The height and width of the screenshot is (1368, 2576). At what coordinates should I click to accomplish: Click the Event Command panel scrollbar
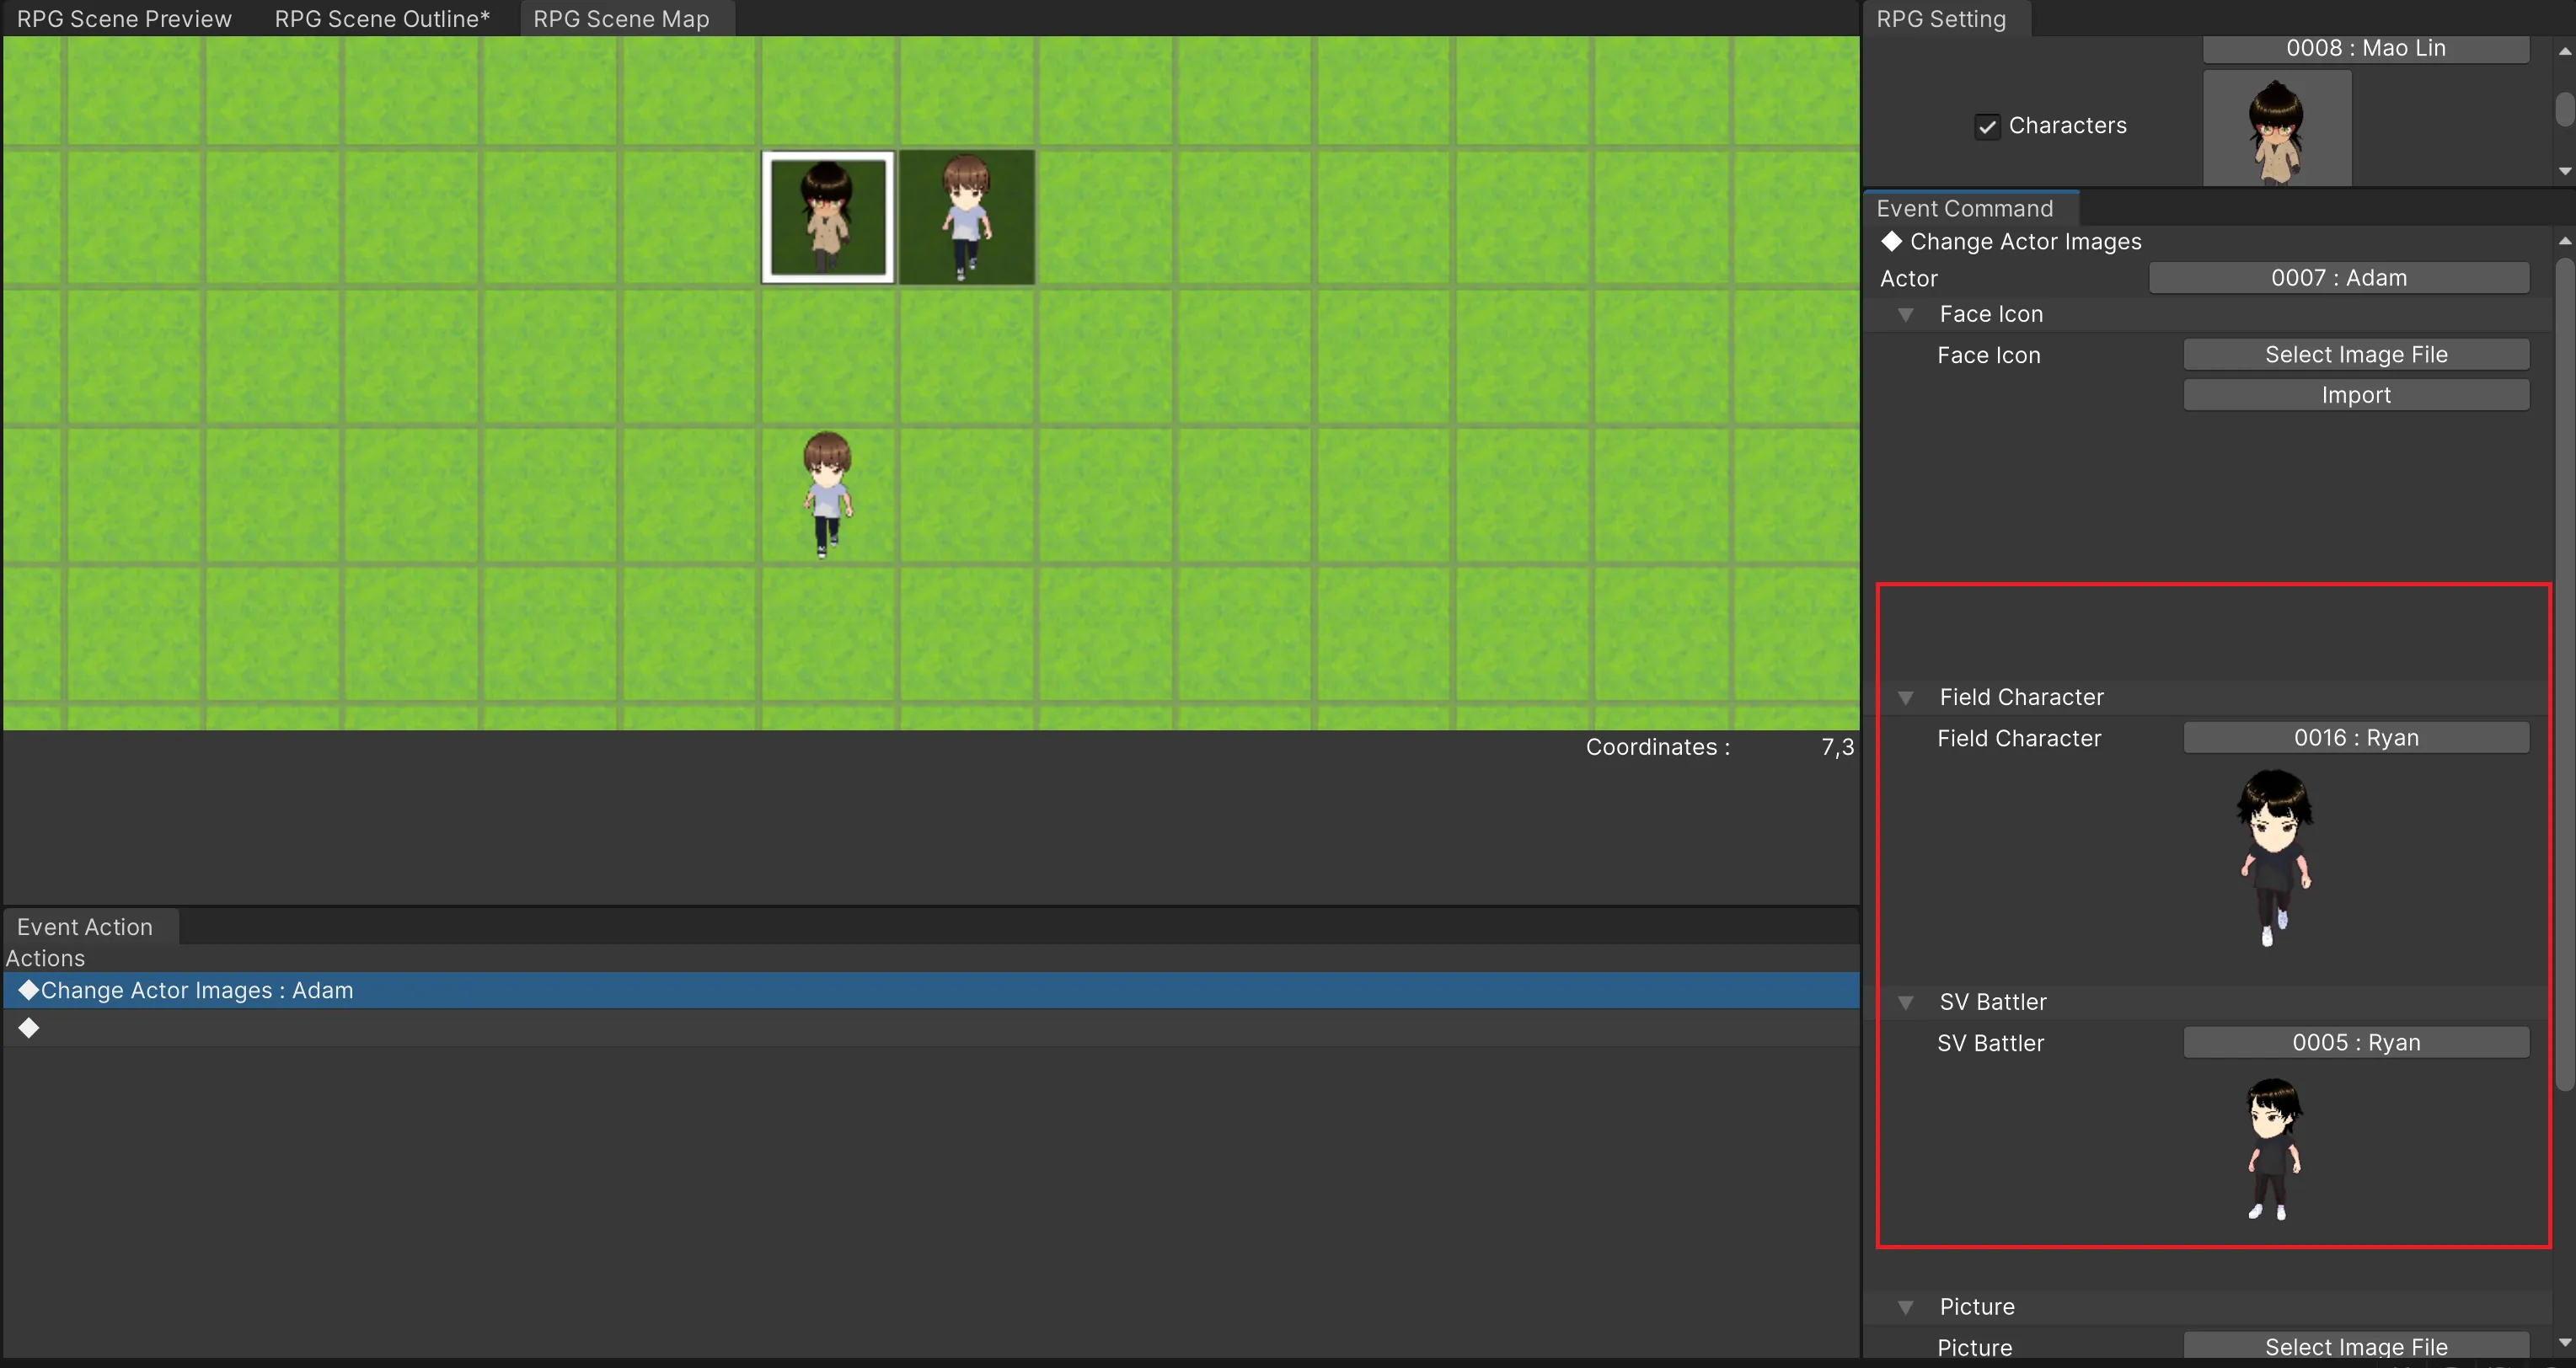click(2565, 675)
